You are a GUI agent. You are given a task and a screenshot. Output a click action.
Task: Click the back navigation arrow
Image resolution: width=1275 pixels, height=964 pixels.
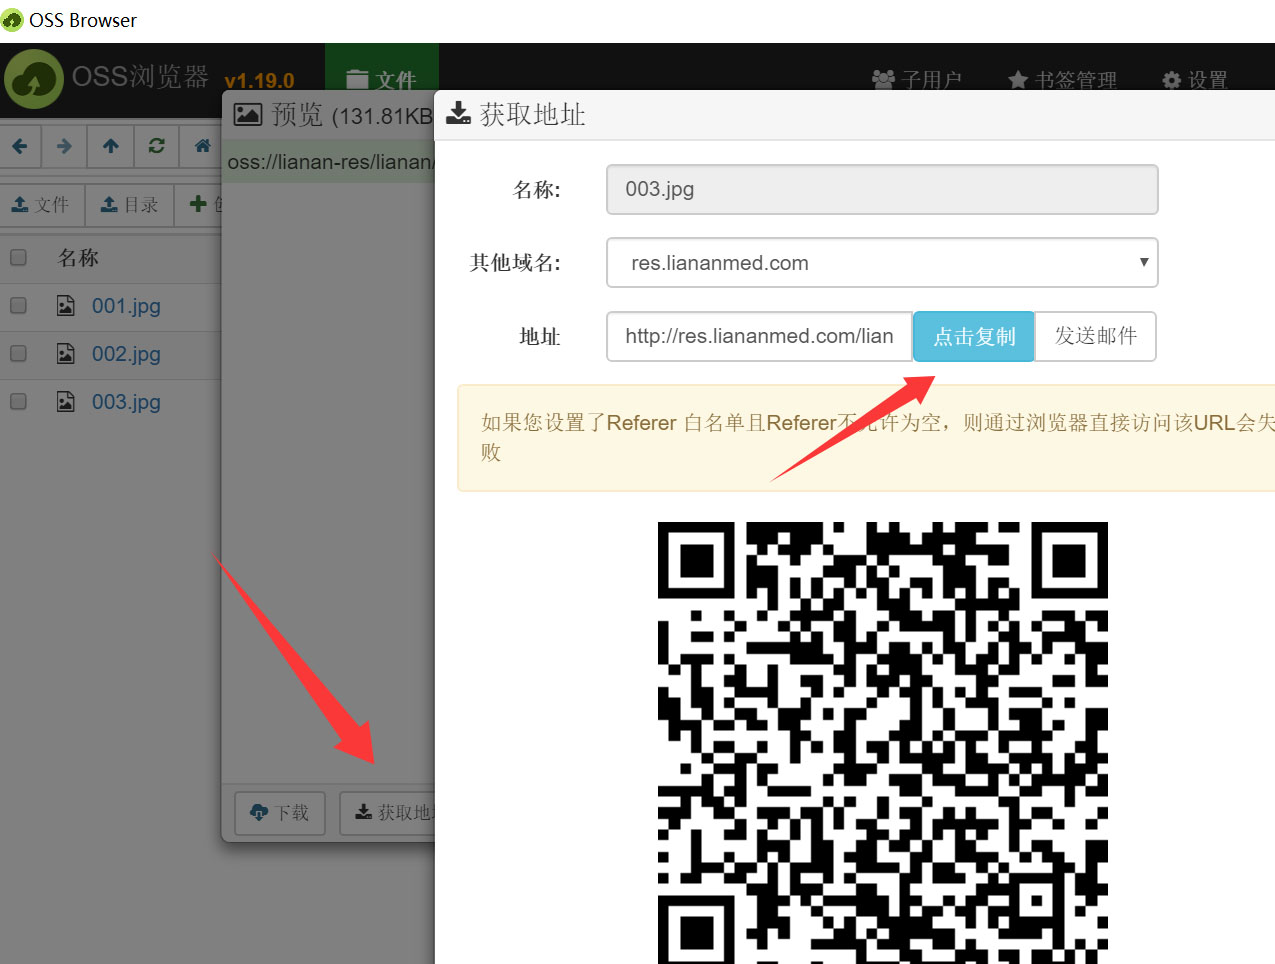(20, 146)
